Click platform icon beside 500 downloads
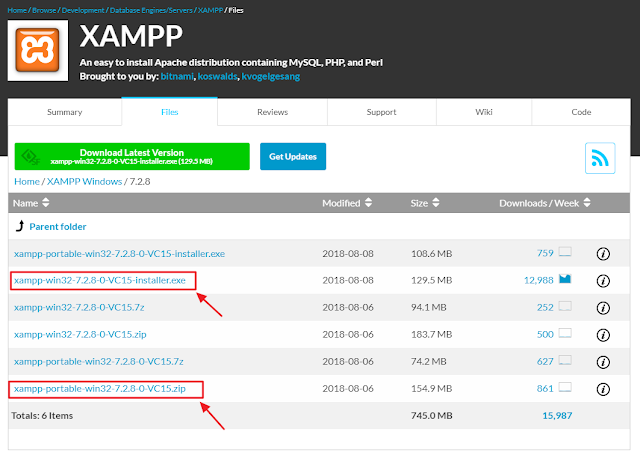This screenshot has height=458, width=640. (565, 333)
